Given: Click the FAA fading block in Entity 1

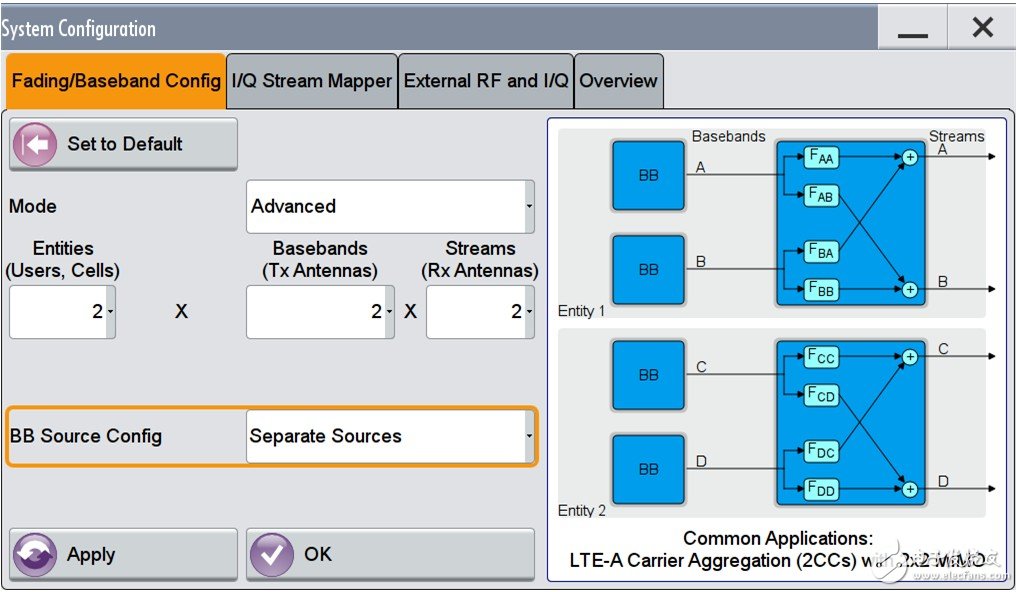Looking at the screenshot, I should pos(821,157).
